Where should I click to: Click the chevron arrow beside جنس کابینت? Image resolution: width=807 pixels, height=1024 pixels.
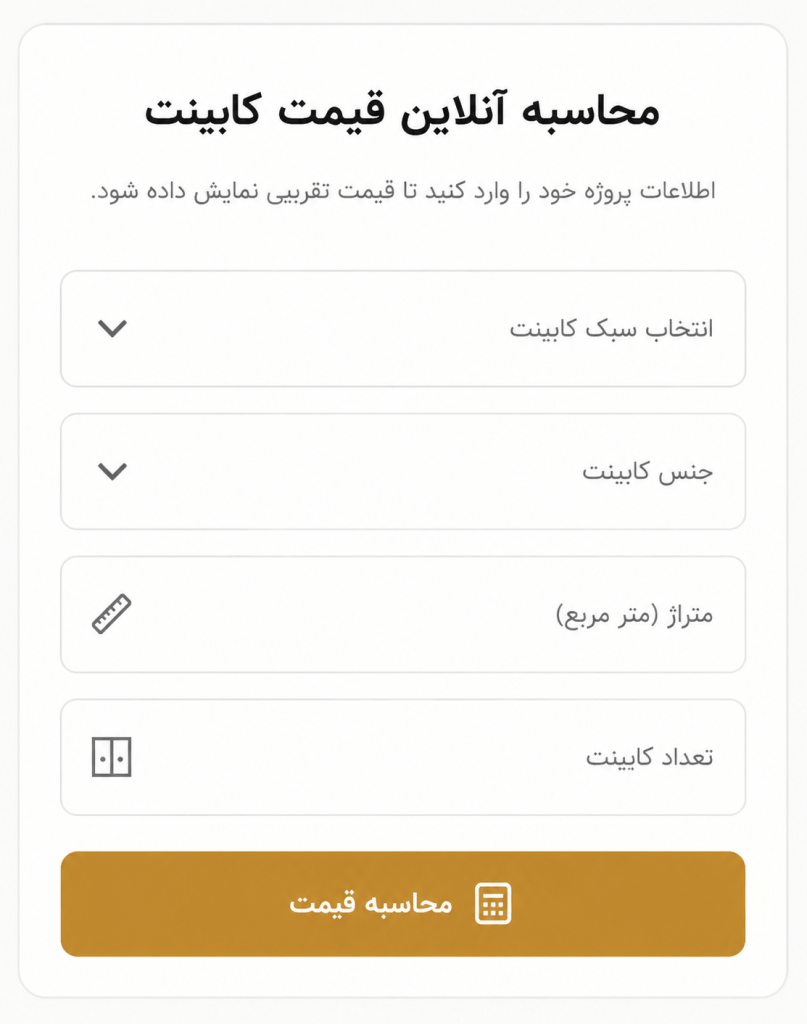point(112,471)
